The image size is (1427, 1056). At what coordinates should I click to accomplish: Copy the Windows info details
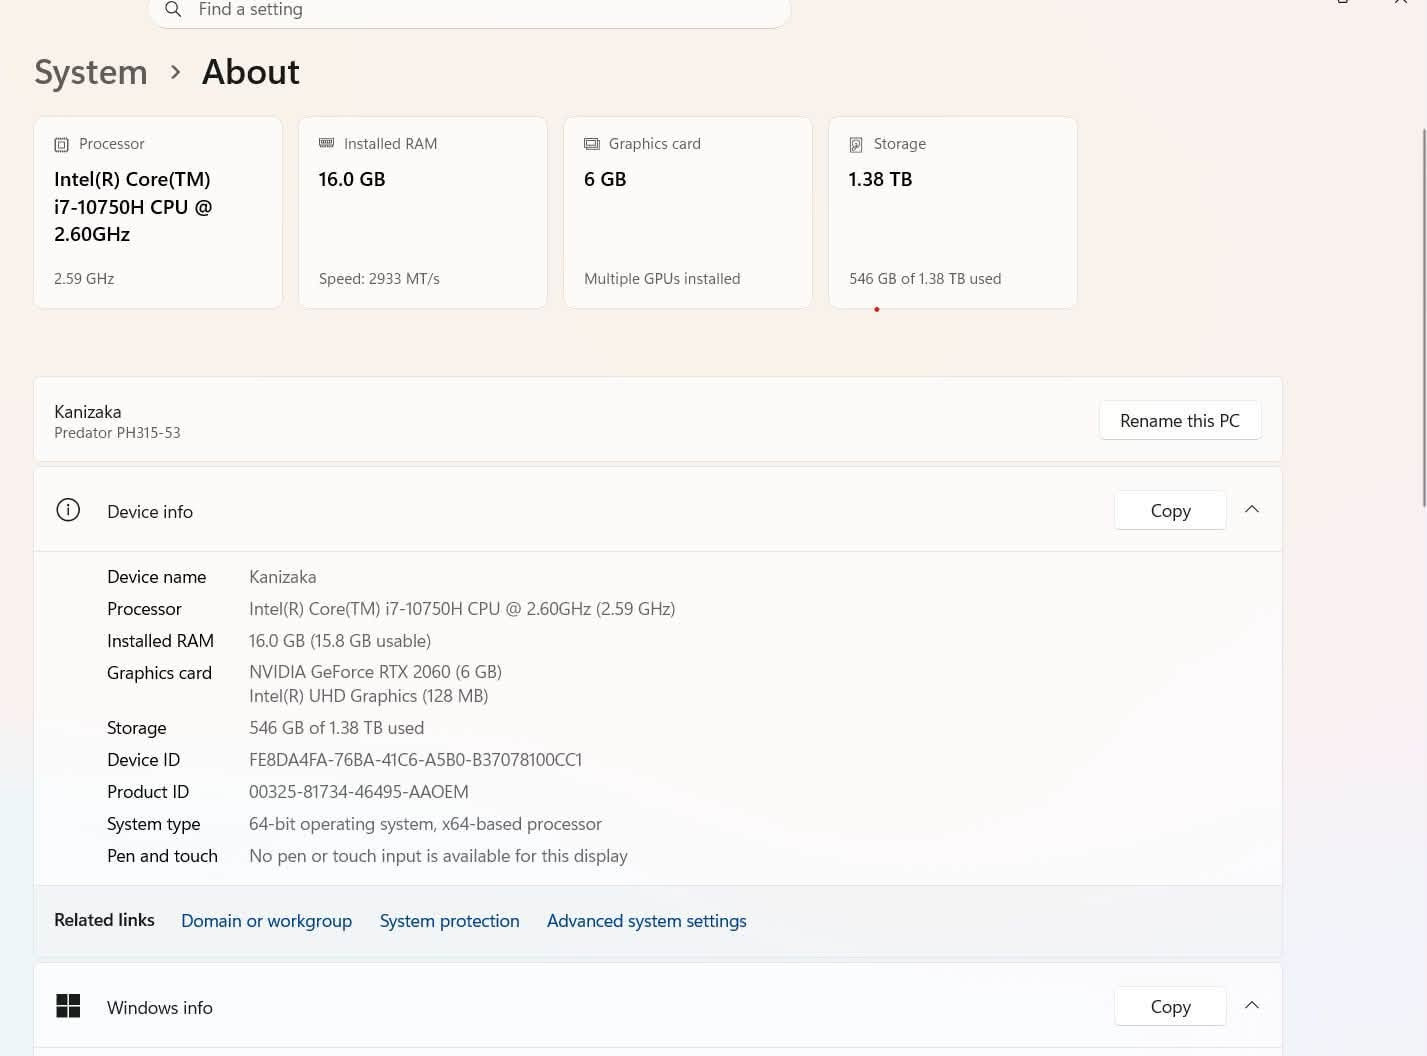tap(1170, 1007)
